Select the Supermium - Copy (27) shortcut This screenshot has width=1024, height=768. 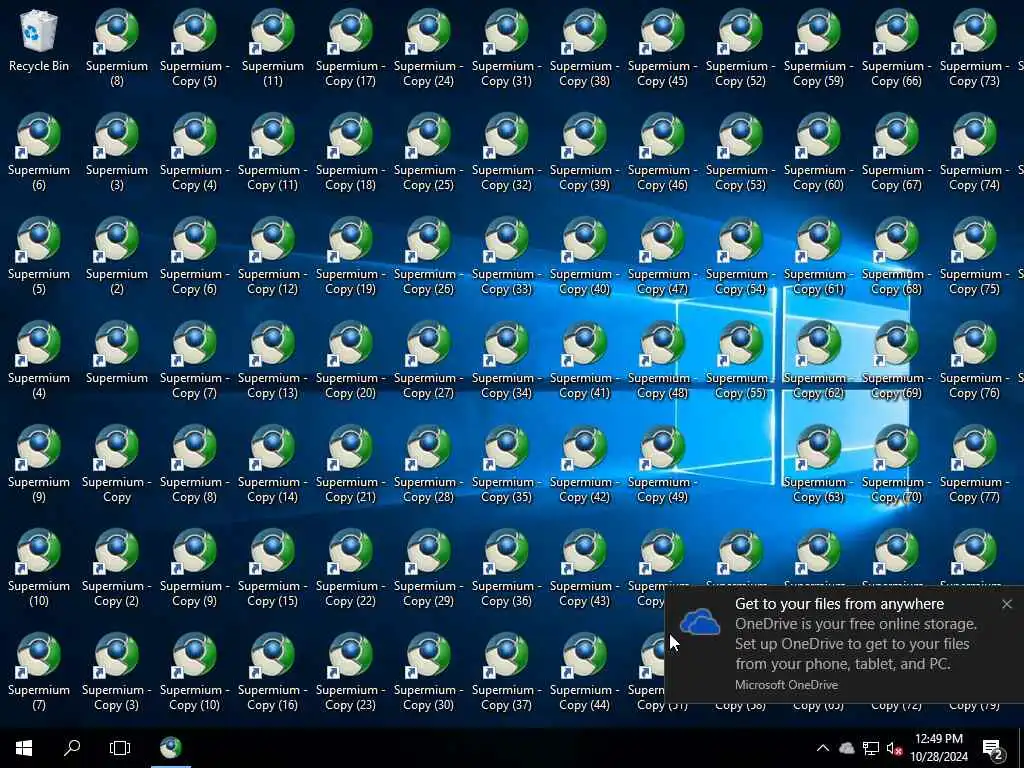(x=428, y=360)
